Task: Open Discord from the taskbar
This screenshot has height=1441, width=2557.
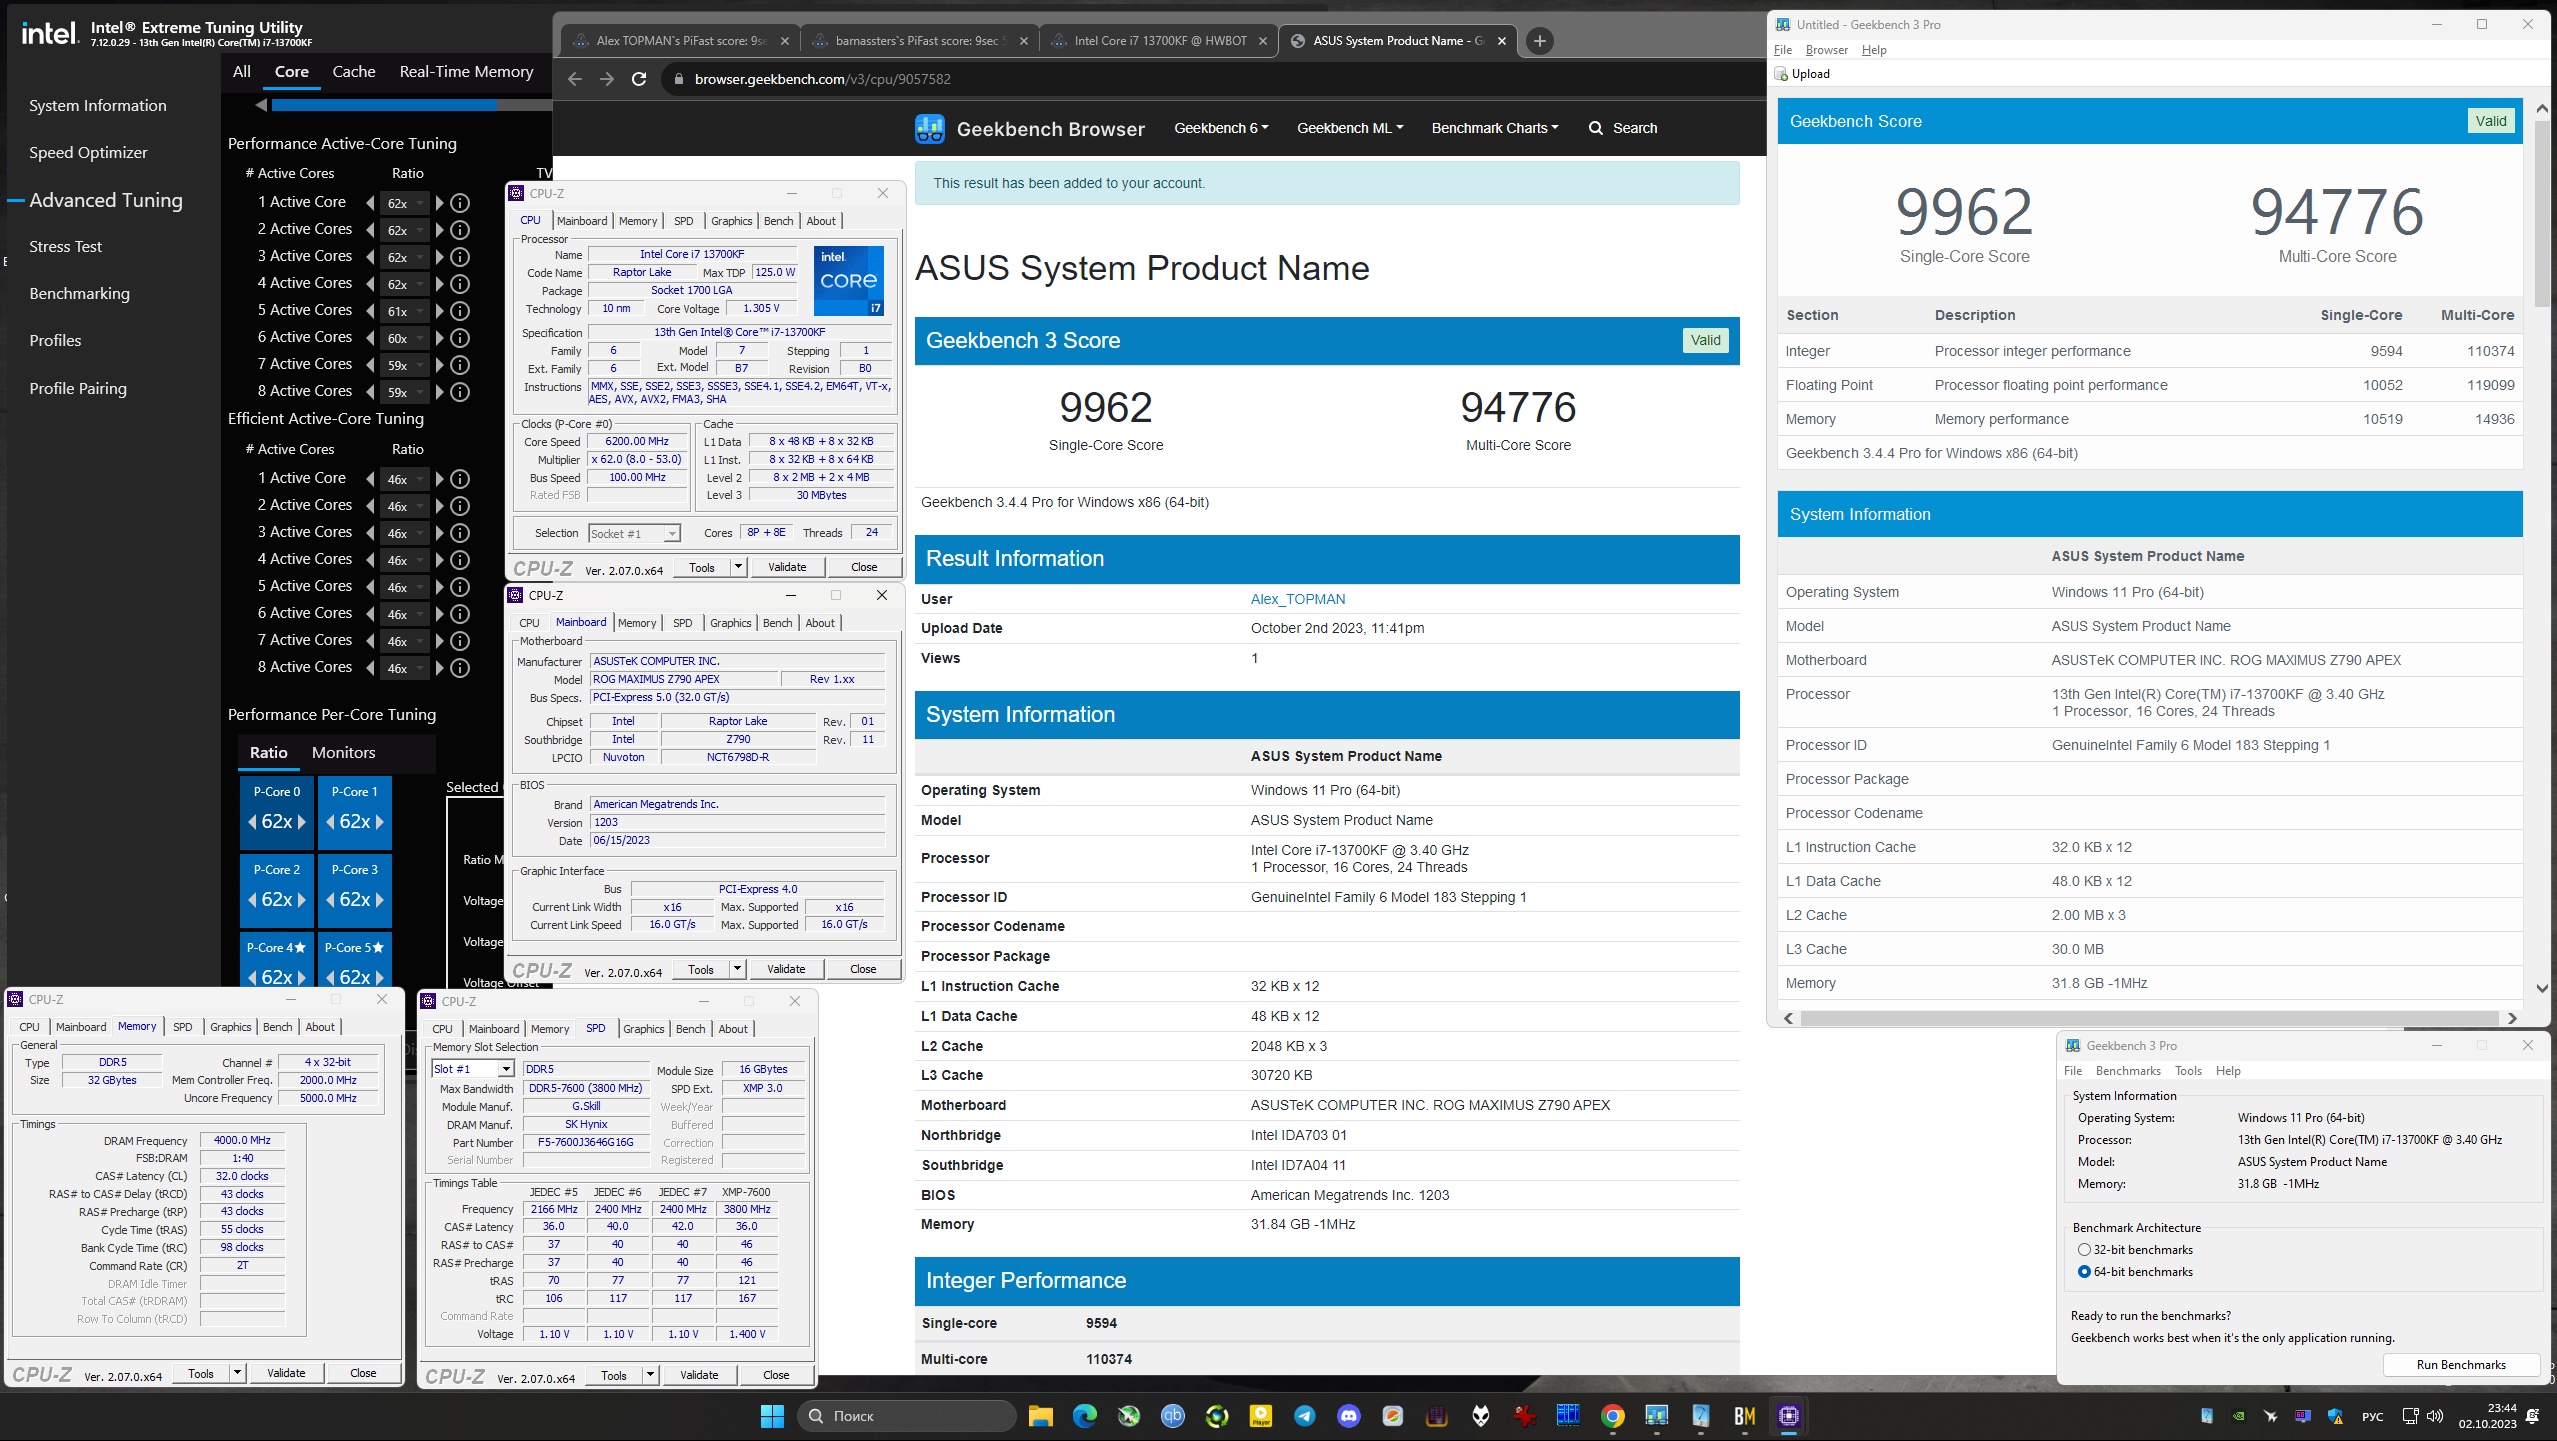Action: pyautogui.click(x=1349, y=1415)
